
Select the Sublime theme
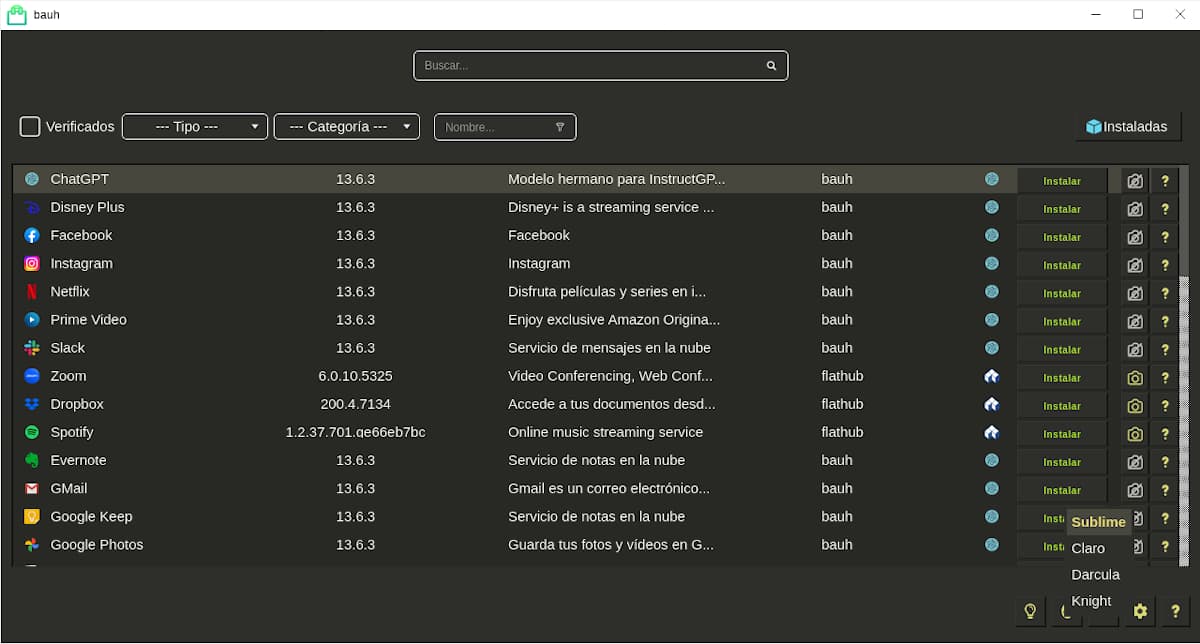pyautogui.click(x=1098, y=522)
